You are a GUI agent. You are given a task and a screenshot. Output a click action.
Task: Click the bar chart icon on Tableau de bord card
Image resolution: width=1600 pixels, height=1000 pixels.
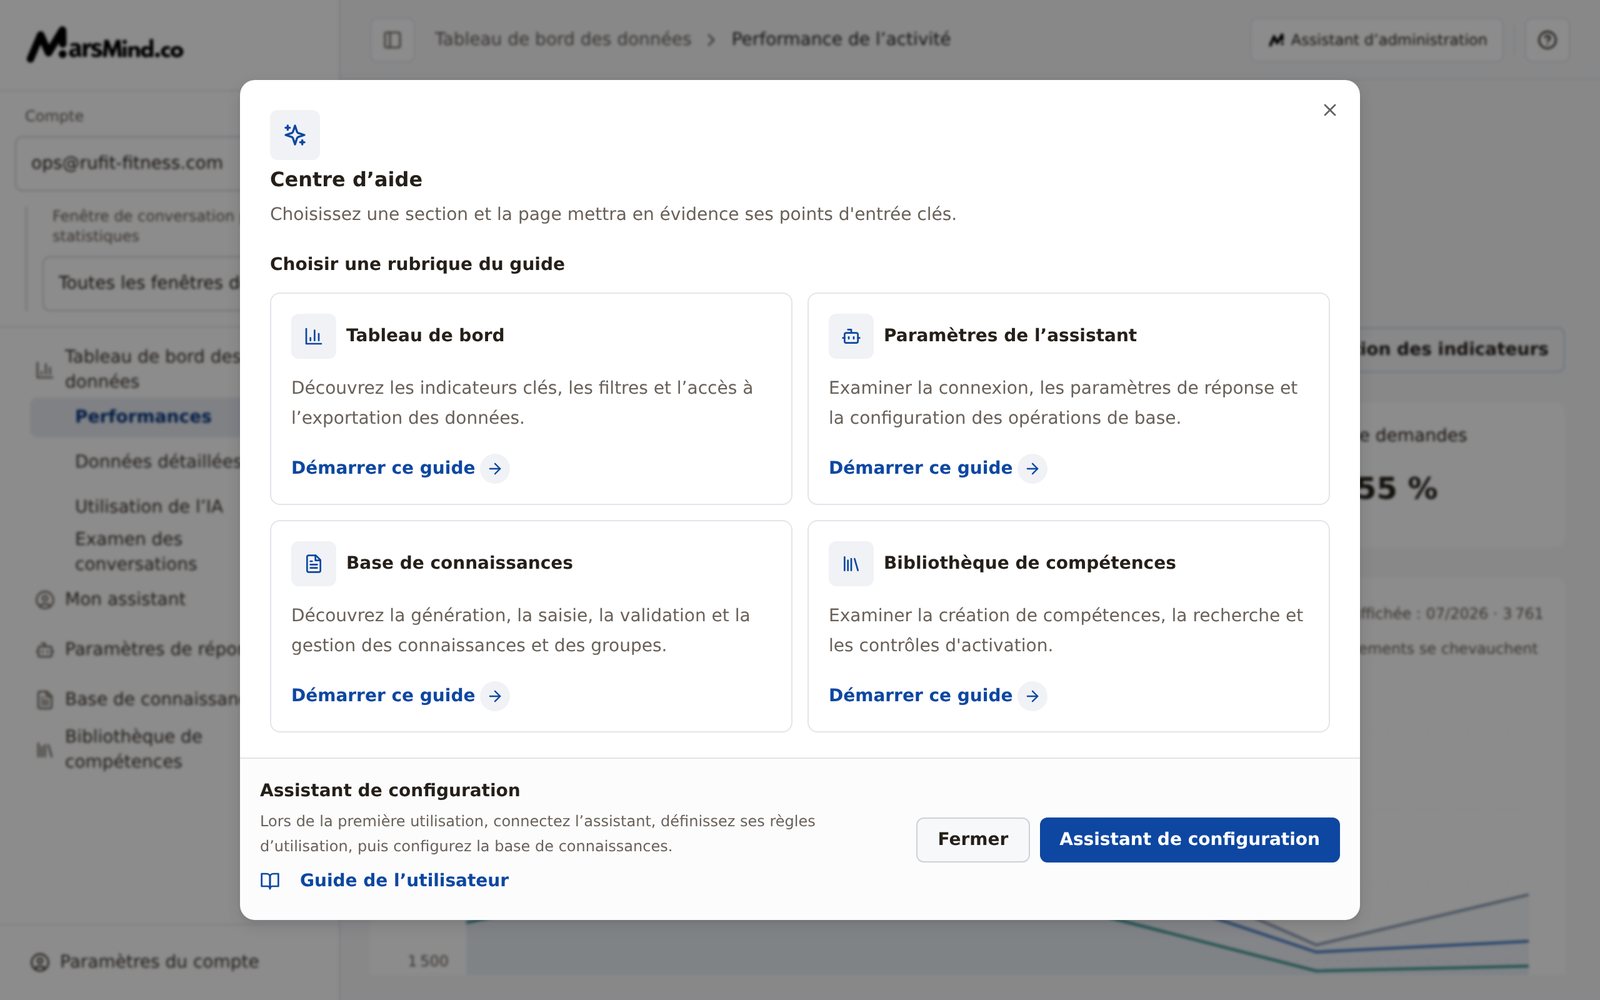pyautogui.click(x=313, y=336)
